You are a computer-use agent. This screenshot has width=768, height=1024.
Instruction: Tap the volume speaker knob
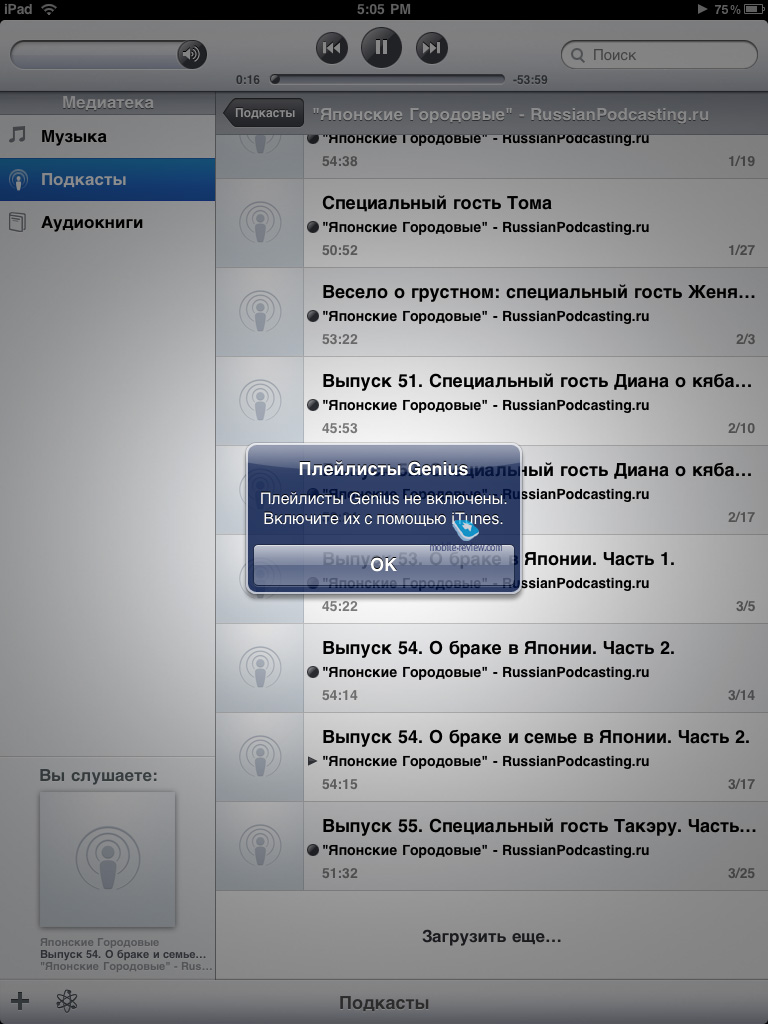(x=191, y=54)
